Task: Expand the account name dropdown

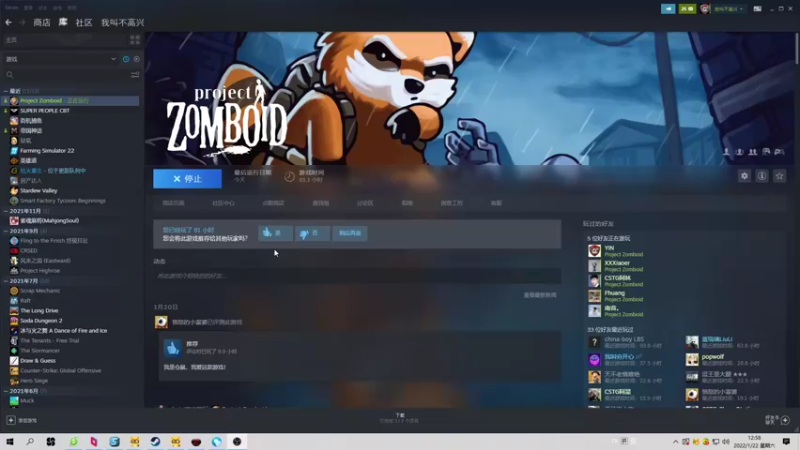Action: pos(729,9)
